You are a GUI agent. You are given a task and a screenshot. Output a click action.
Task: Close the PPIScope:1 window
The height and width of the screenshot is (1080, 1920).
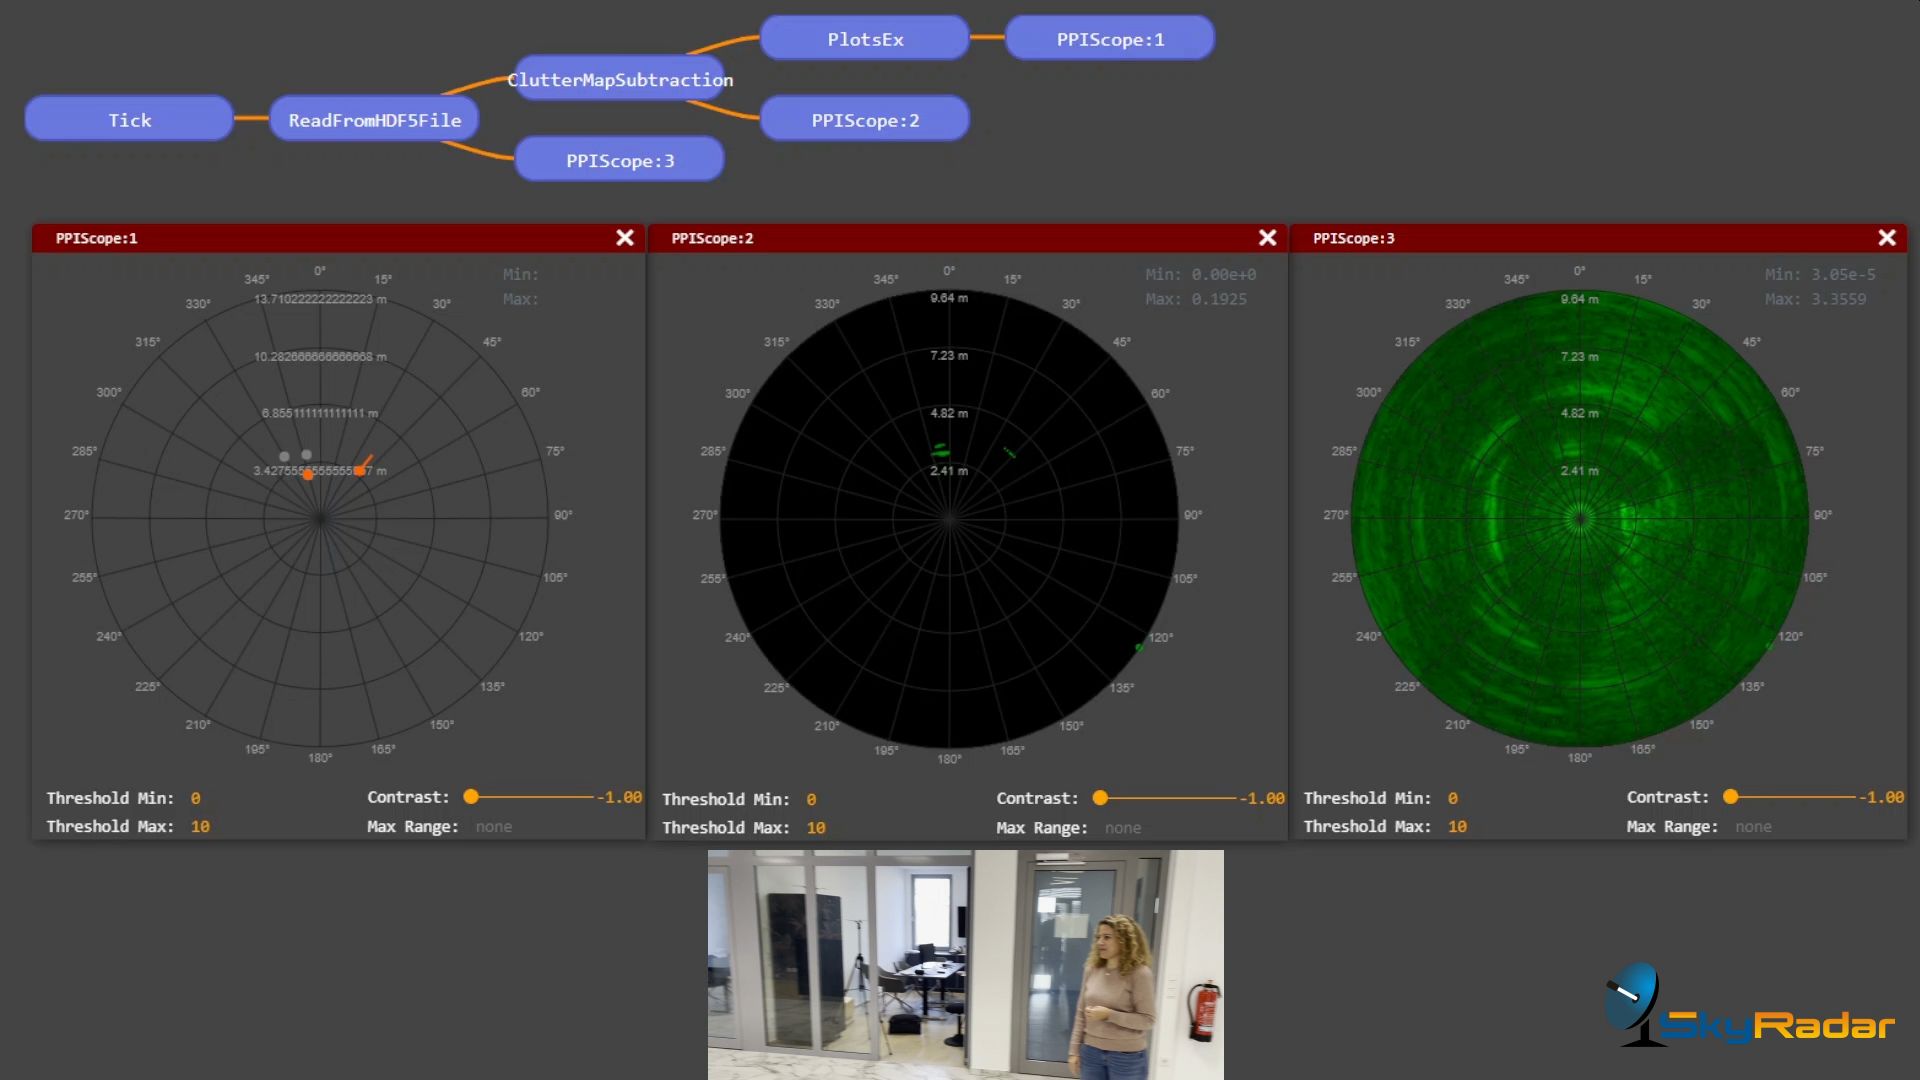pos(625,238)
